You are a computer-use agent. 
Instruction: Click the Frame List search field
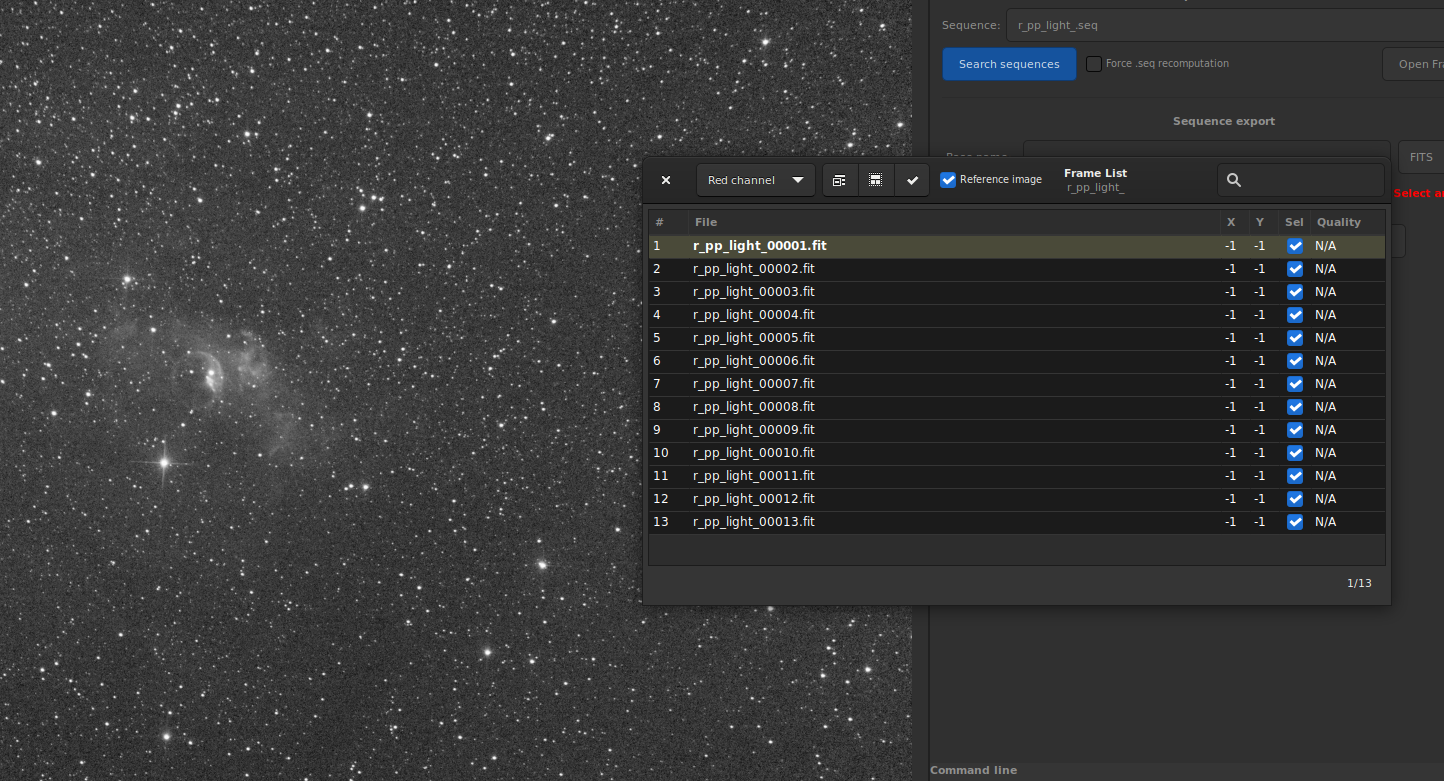(x=1300, y=180)
